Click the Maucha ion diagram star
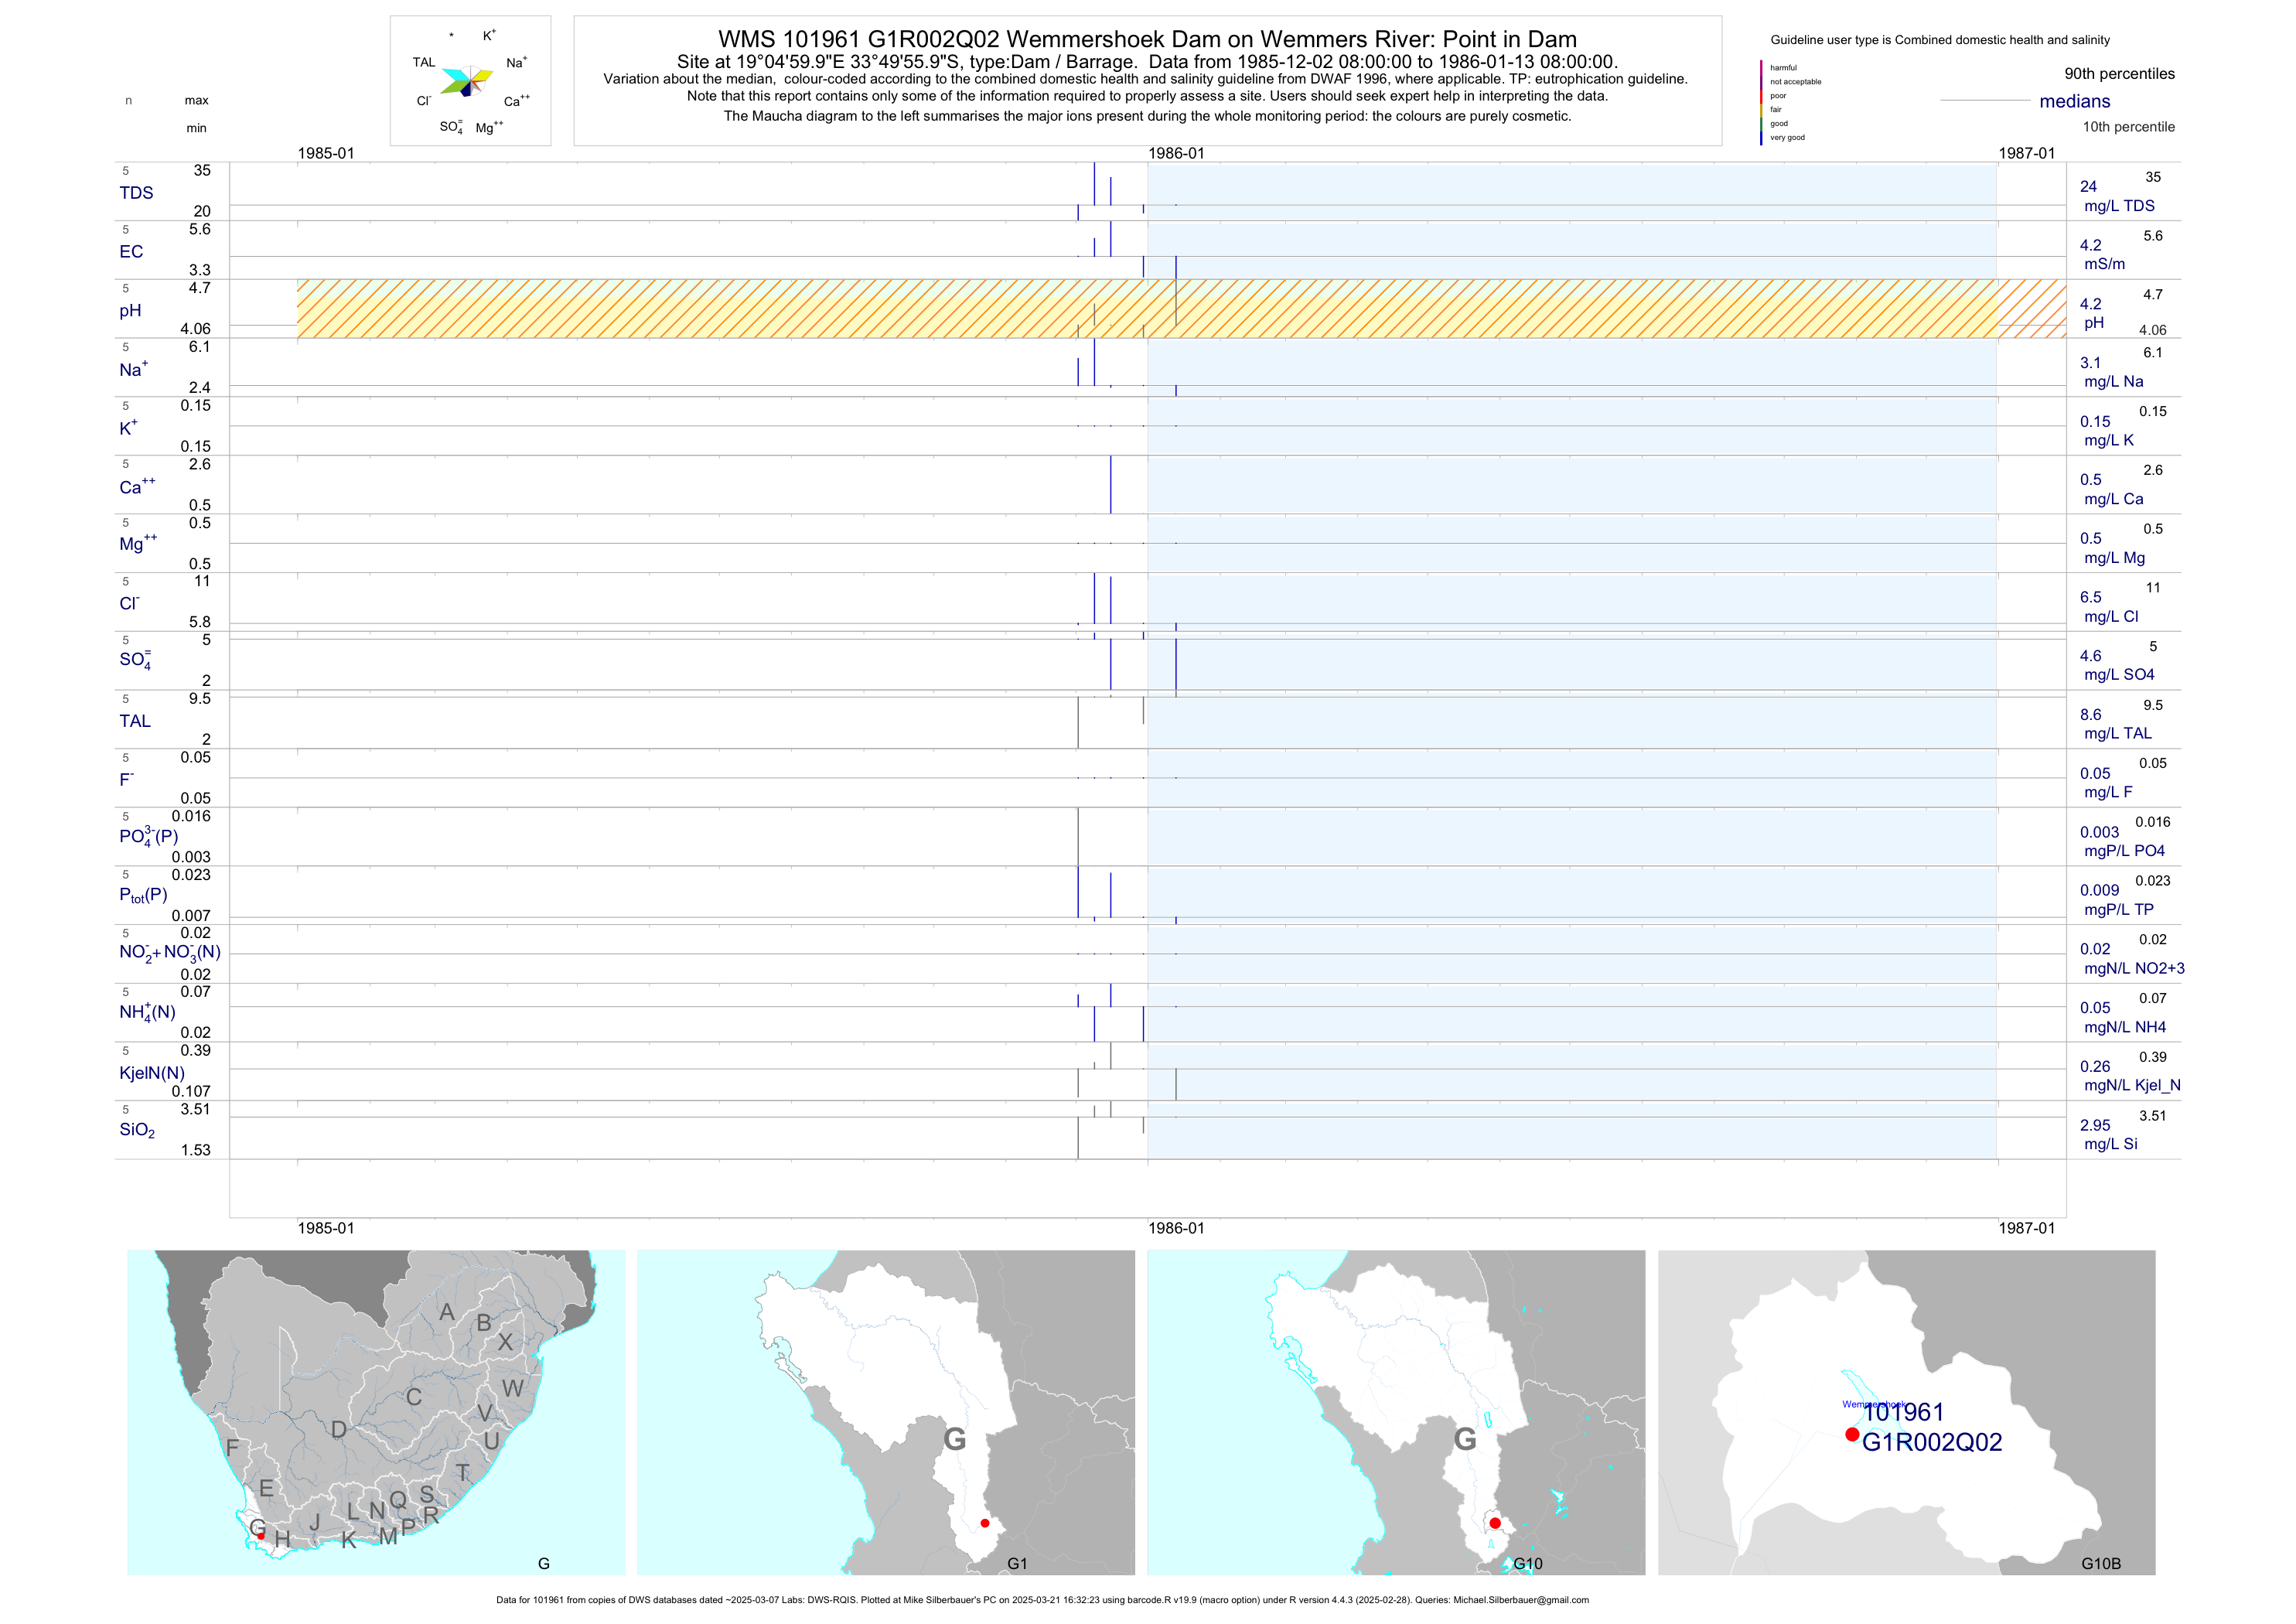2296x1624 pixels. tap(467, 81)
